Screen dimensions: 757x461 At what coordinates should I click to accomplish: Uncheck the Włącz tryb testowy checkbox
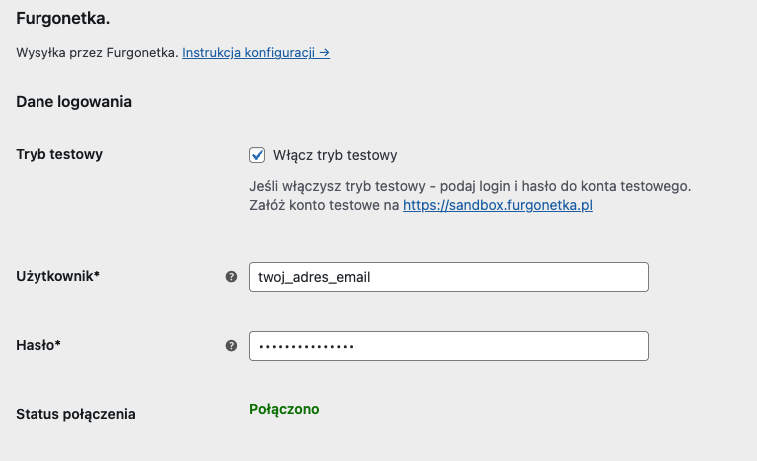[x=257, y=155]
